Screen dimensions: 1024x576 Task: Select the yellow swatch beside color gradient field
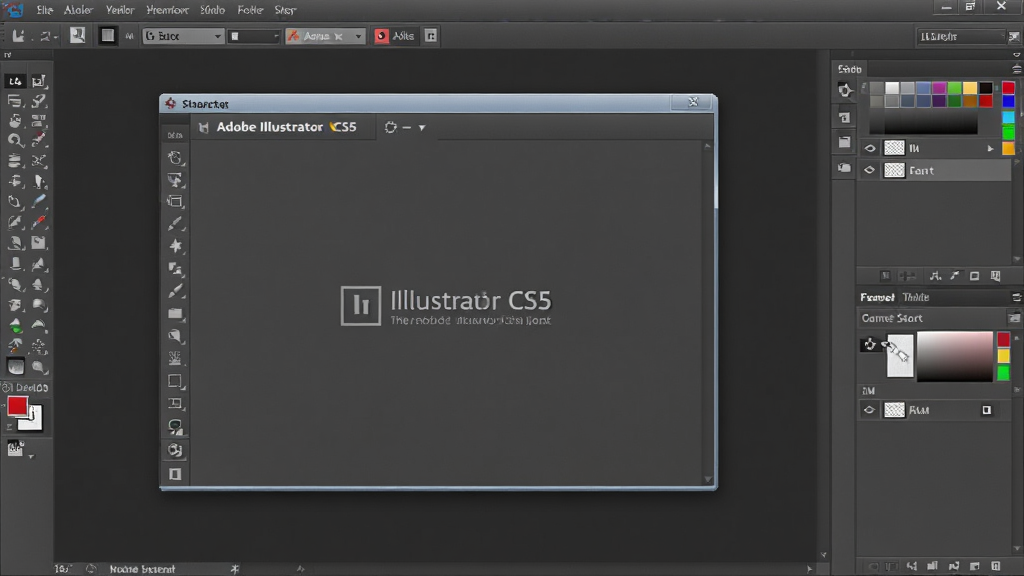(x=1003, y=356)
